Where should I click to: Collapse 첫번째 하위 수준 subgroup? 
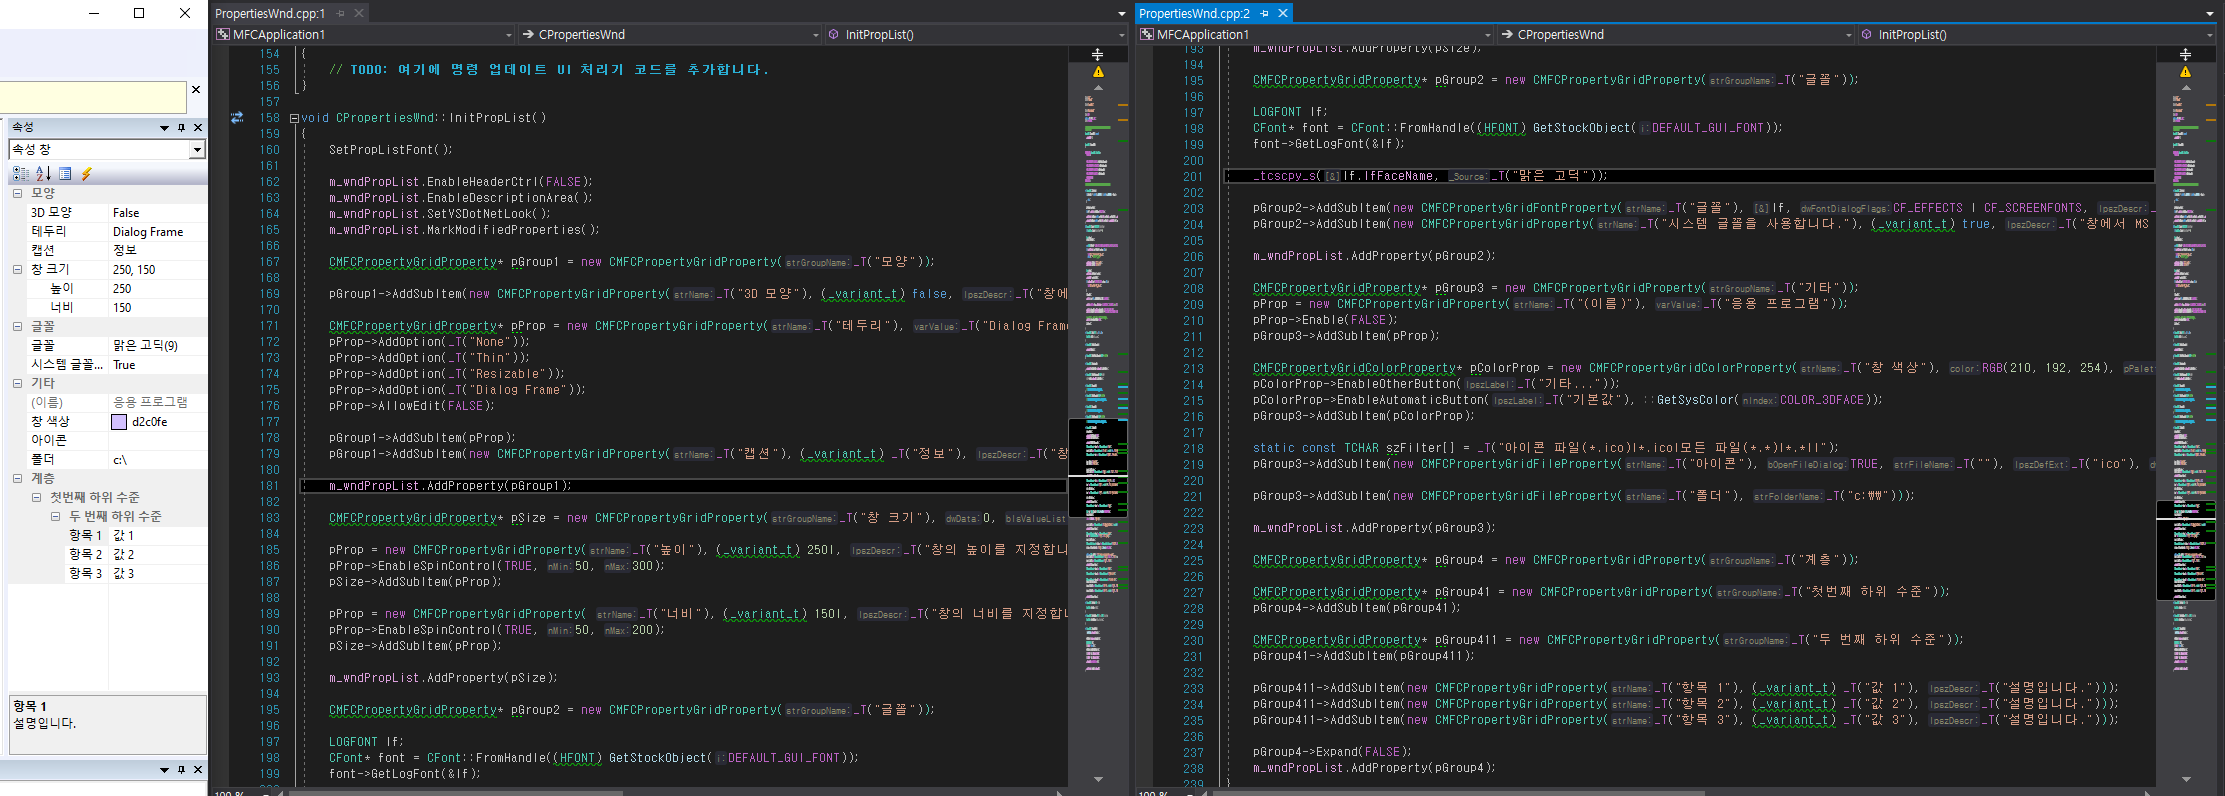(x=36, y=497)
